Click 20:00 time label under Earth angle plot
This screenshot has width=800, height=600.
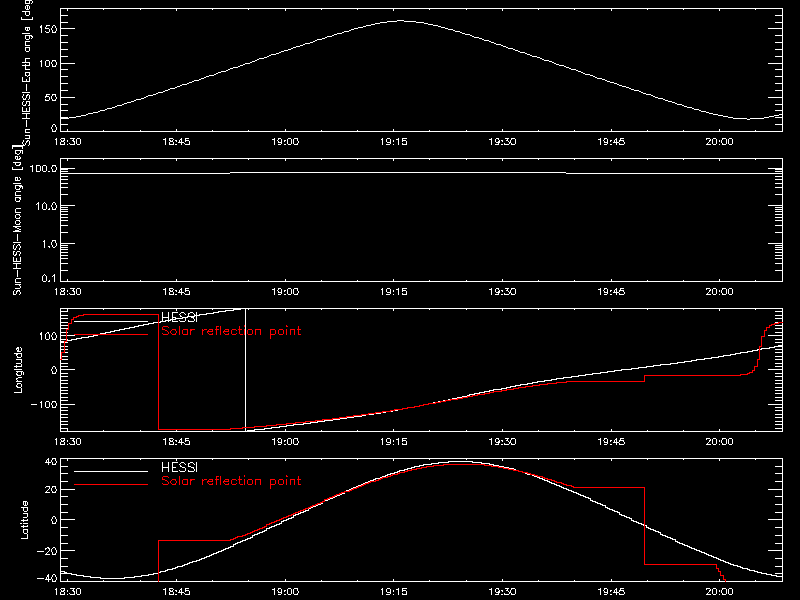click(x=719, y=141)
